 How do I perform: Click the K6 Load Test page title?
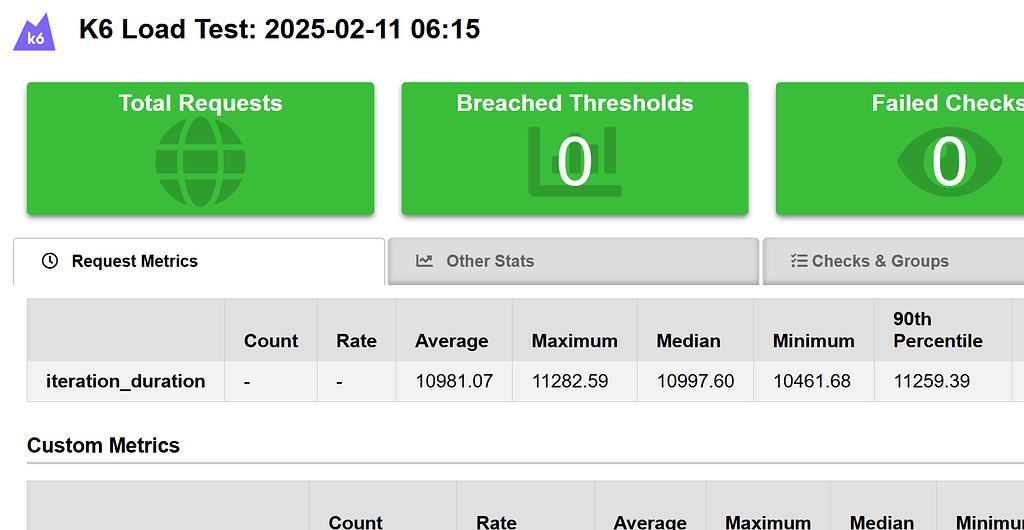click(x=280, y=29)
